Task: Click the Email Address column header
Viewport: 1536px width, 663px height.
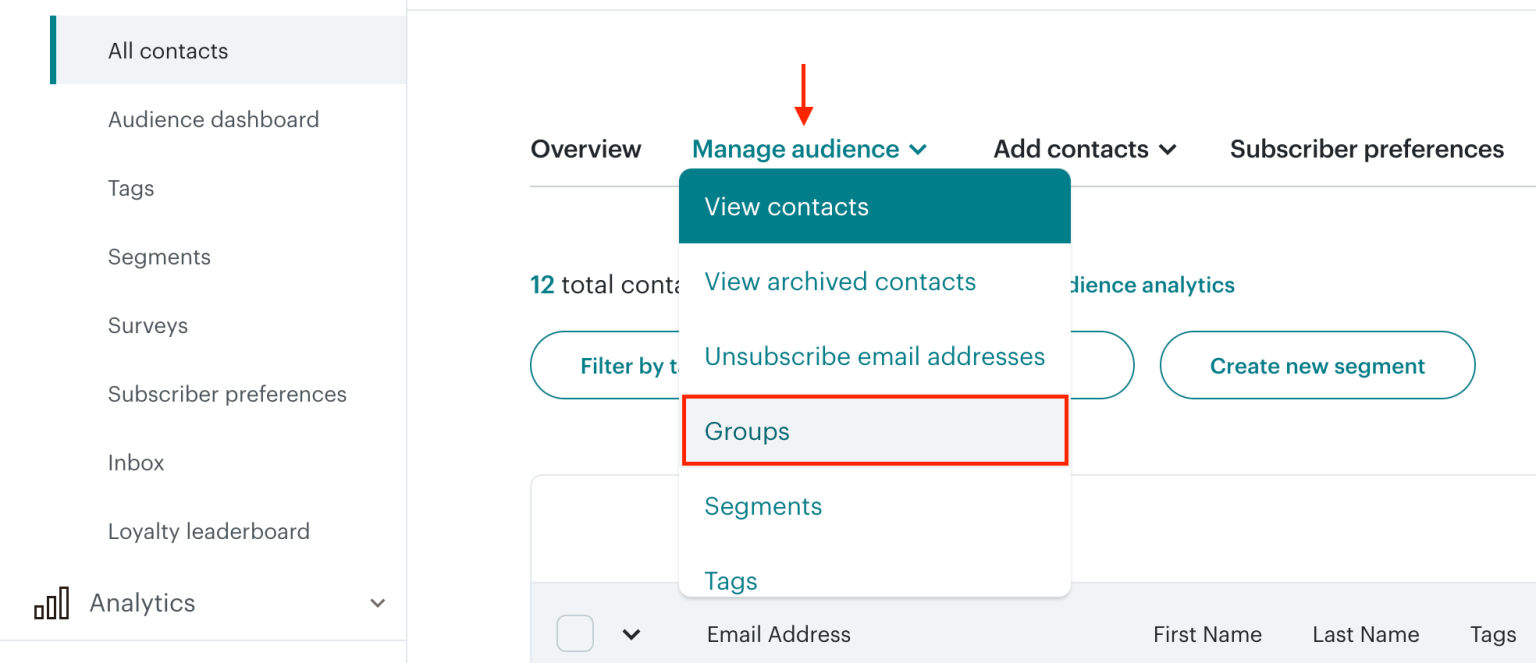Action: [778, 633]
